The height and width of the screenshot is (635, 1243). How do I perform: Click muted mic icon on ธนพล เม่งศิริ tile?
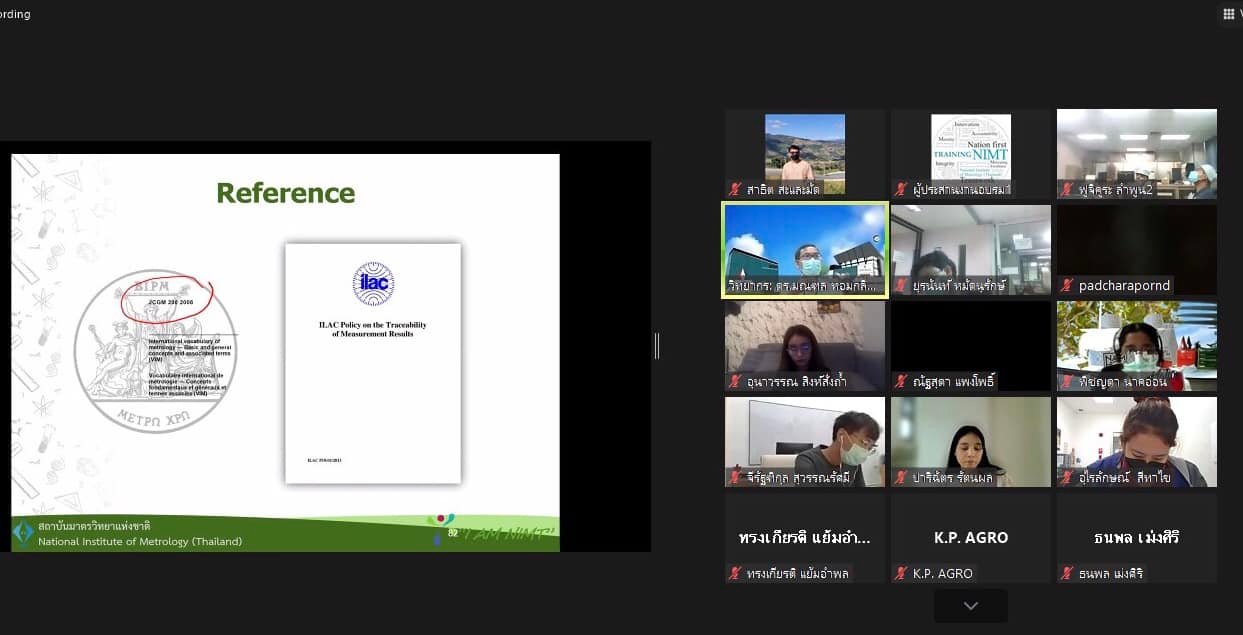pyautogui.click(x=1068, y=574)
